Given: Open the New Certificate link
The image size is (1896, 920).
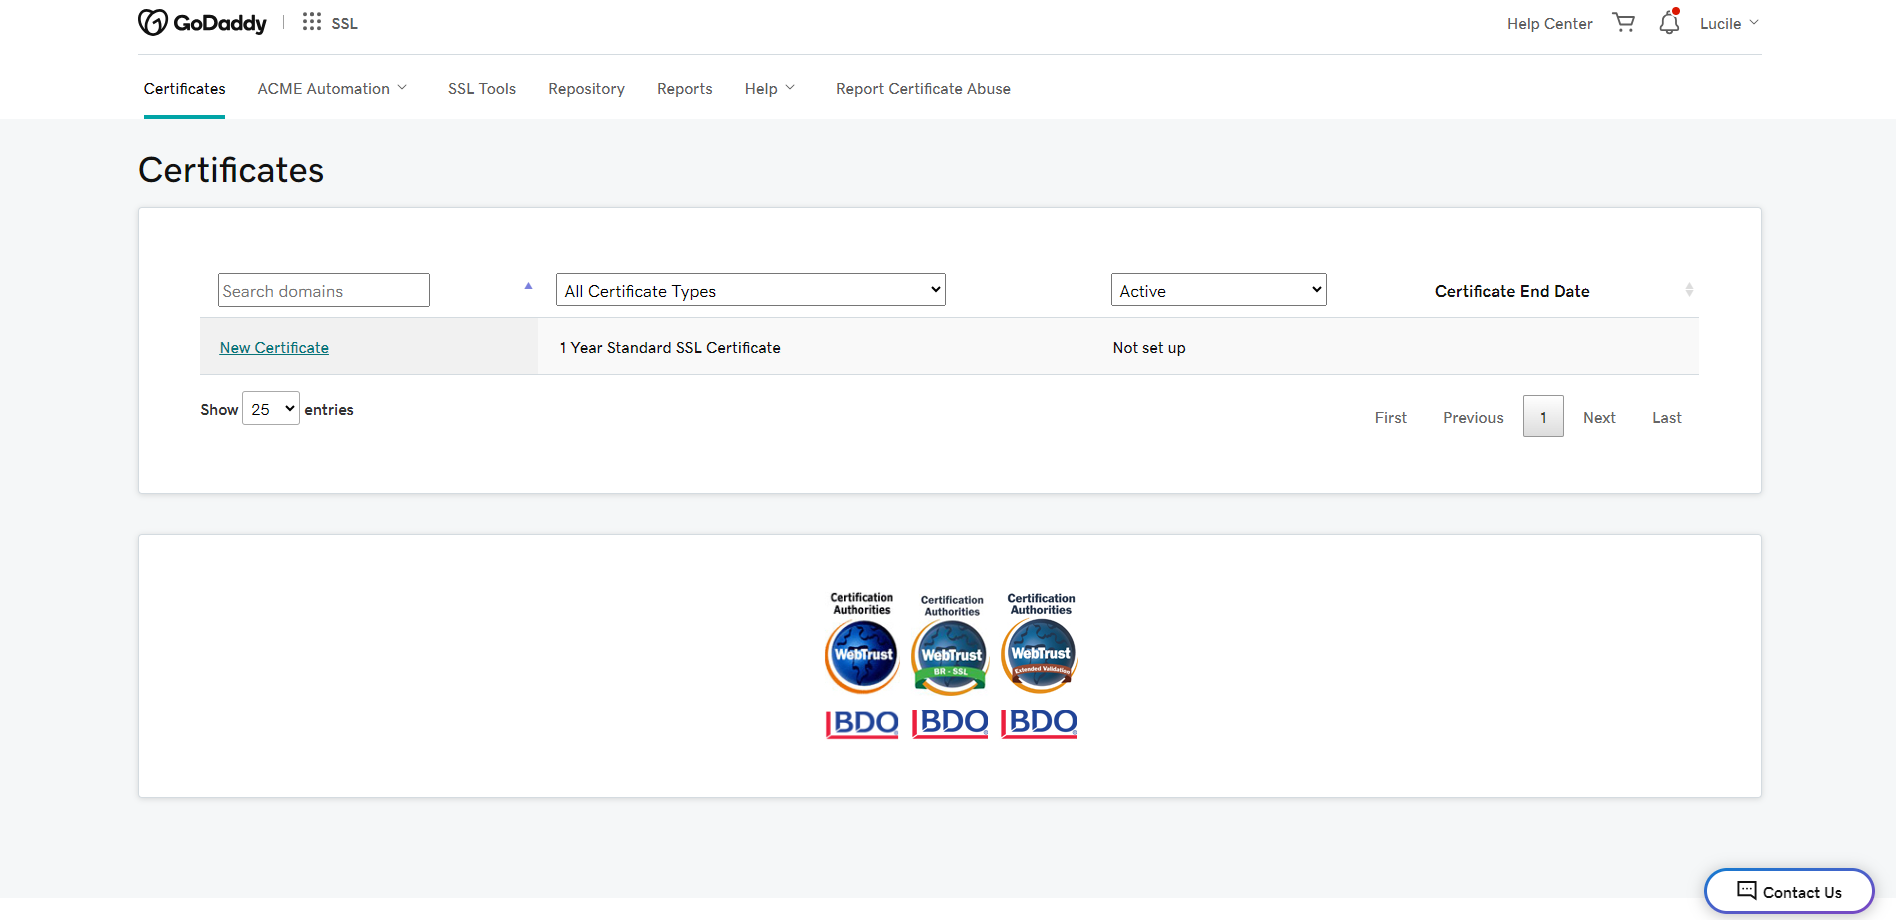Looking at the screenshot, I should click(x=274, y=347).
